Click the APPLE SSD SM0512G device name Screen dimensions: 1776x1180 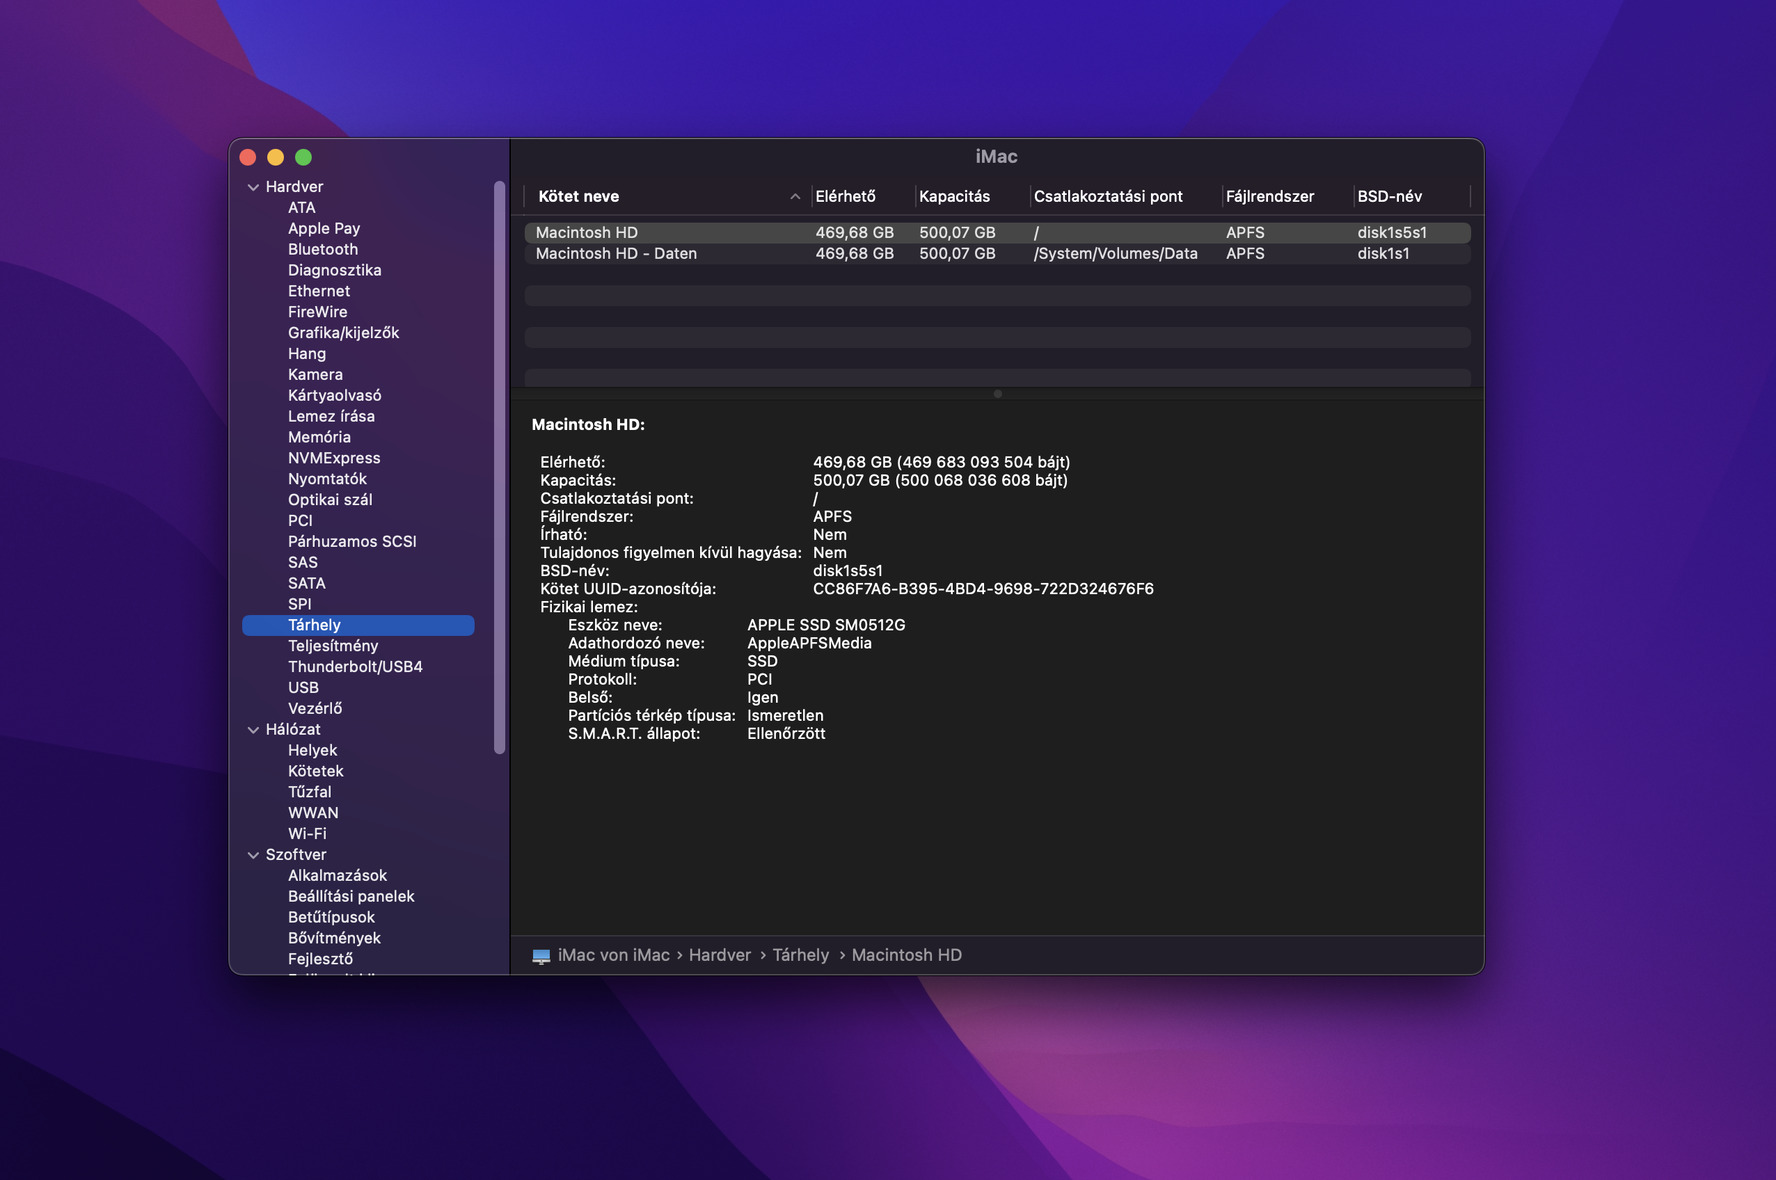pos(826,625)
